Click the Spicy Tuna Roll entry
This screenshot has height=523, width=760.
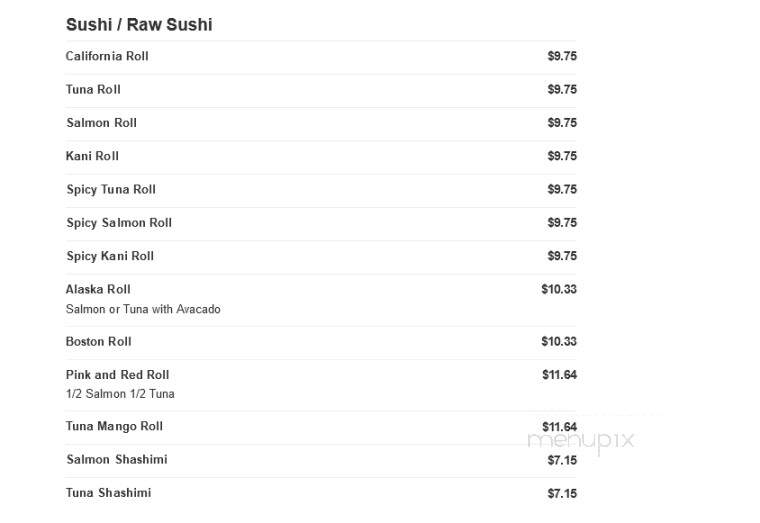click(111, 190)
